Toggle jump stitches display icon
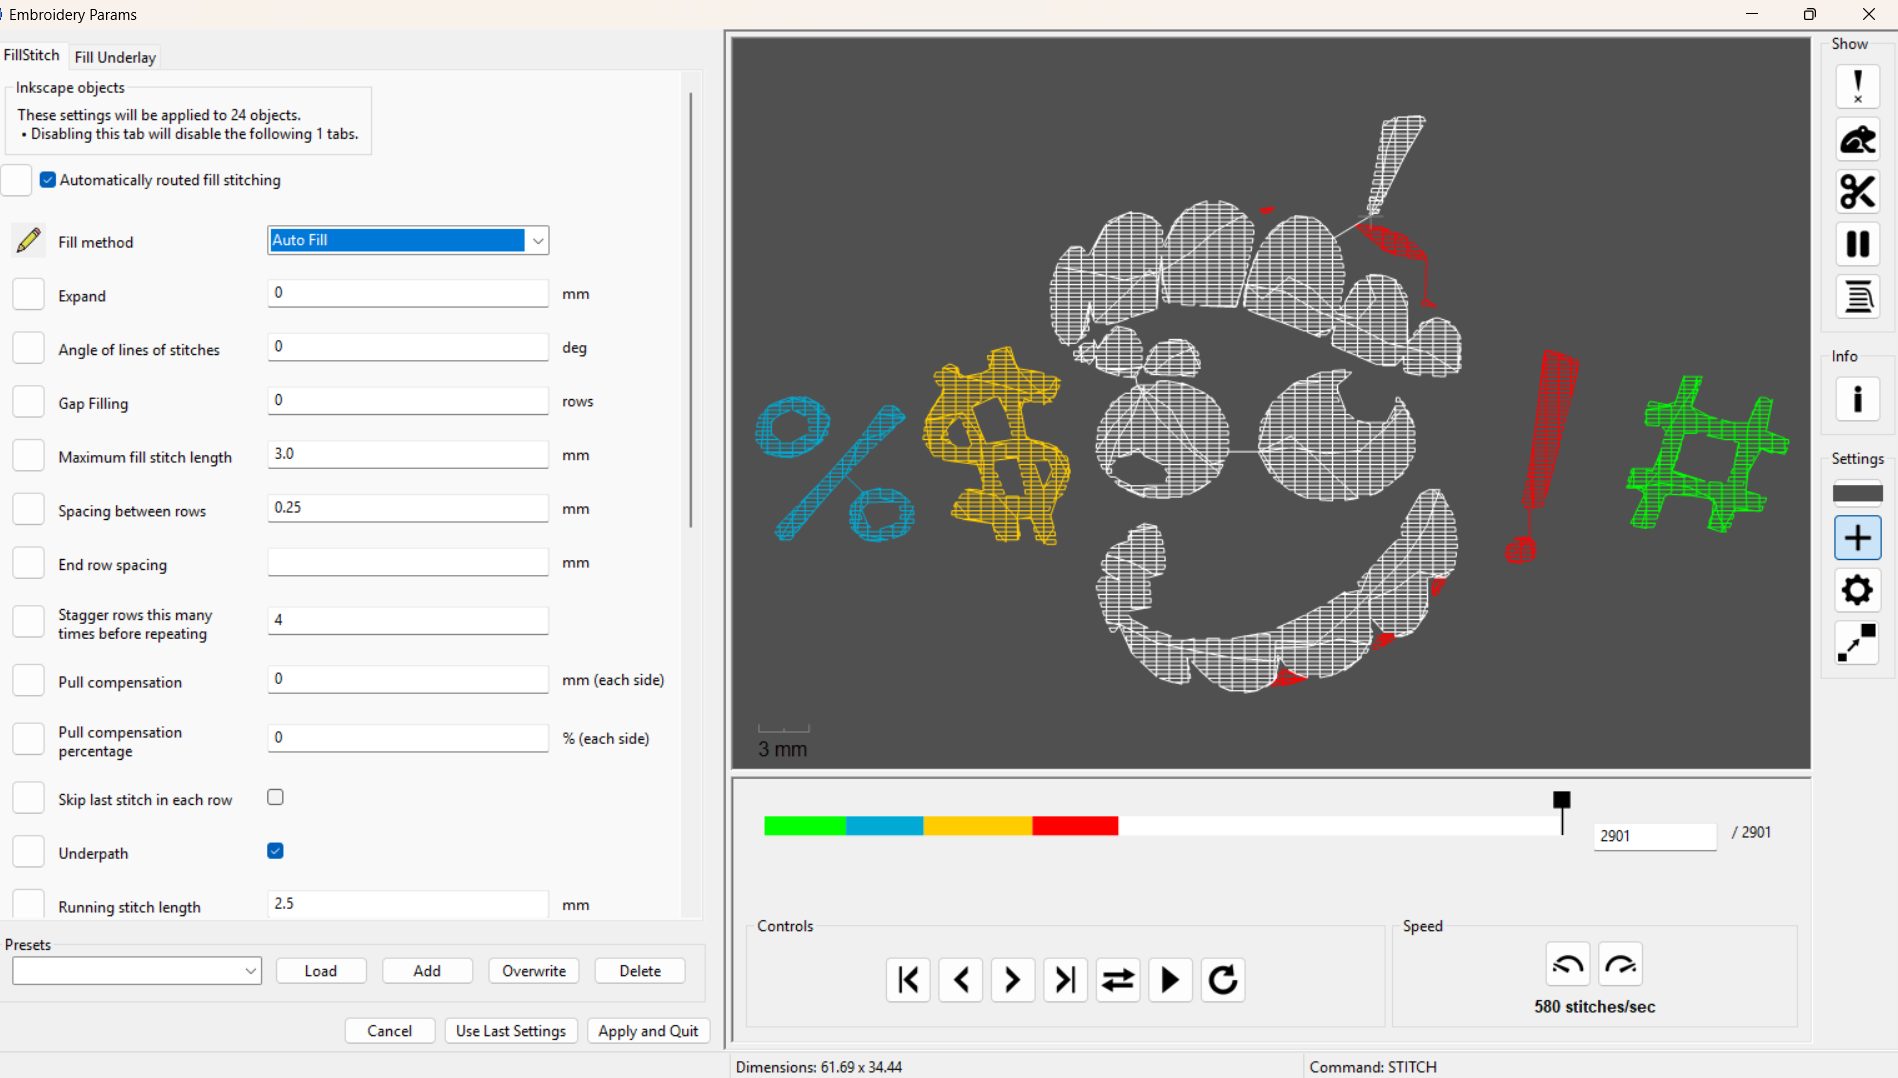The height and width of the screenshot is (1078, 1898). pyautogui.click(x=1857, y=140)
